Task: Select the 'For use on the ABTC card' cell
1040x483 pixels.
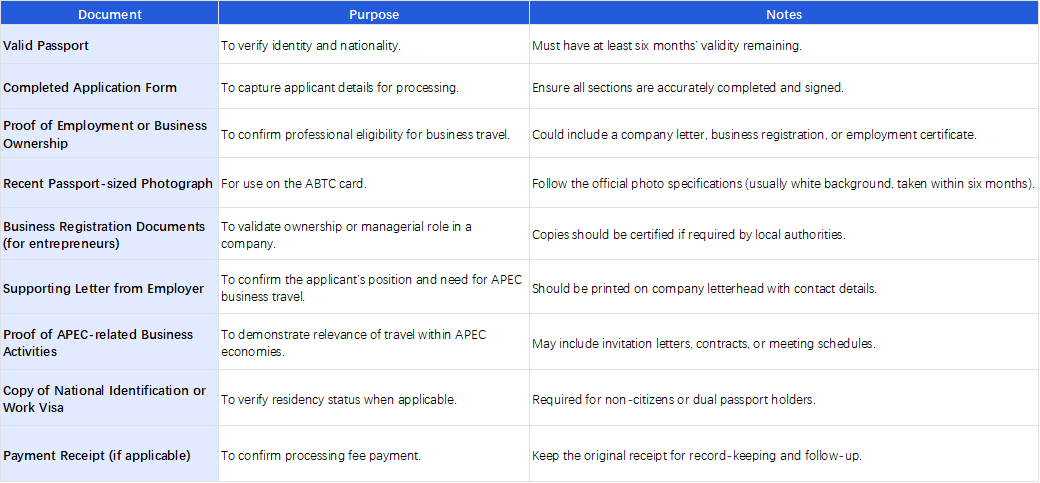Action: click(374, 184)
